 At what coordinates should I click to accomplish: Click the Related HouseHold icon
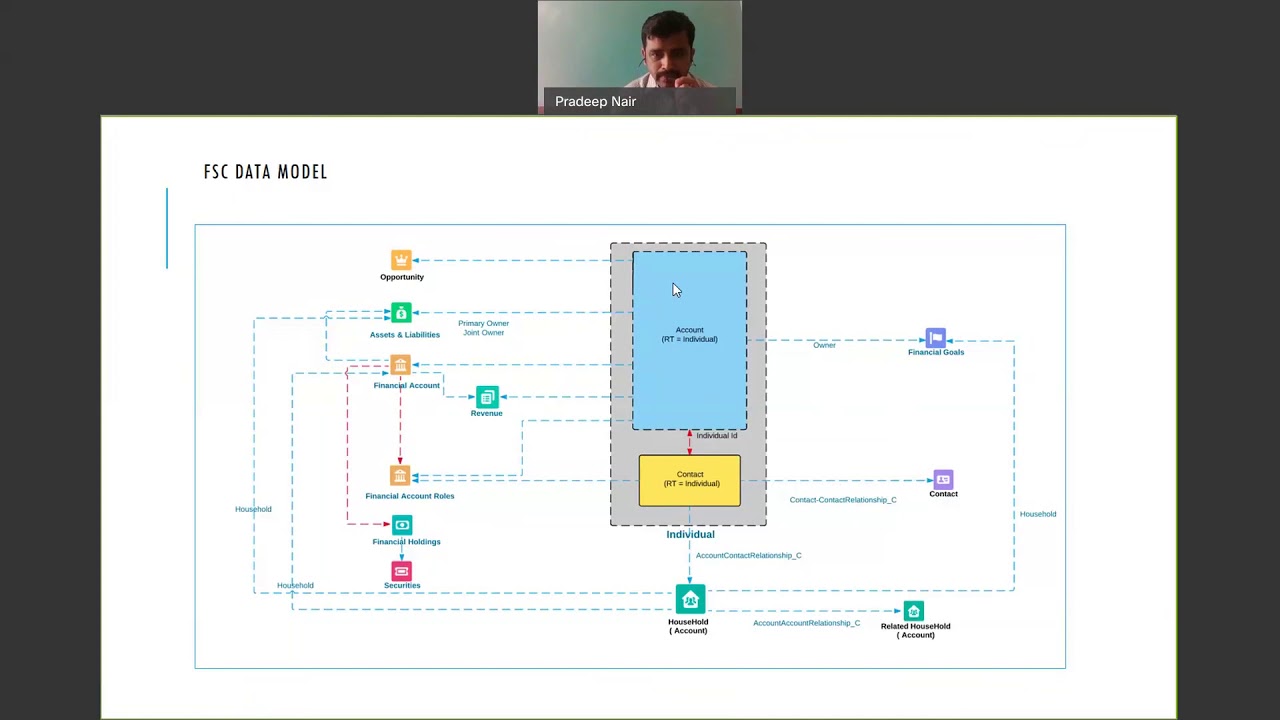coord(914,611)
